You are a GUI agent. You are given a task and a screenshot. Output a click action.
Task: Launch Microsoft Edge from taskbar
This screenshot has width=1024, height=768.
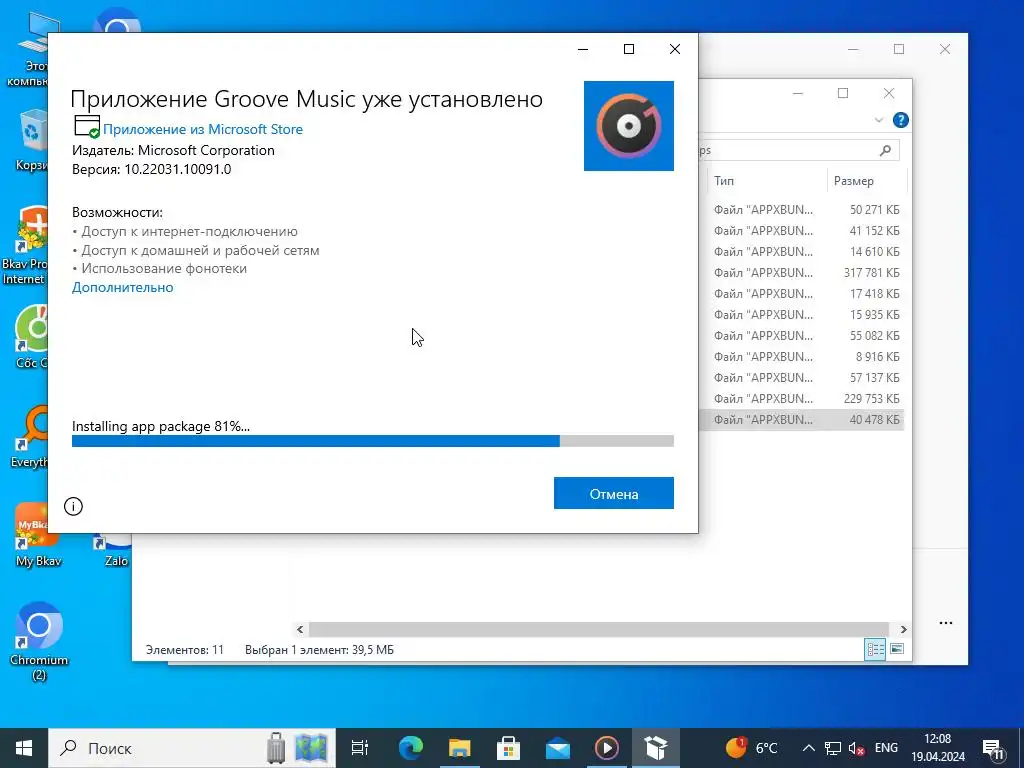point(410,748)
